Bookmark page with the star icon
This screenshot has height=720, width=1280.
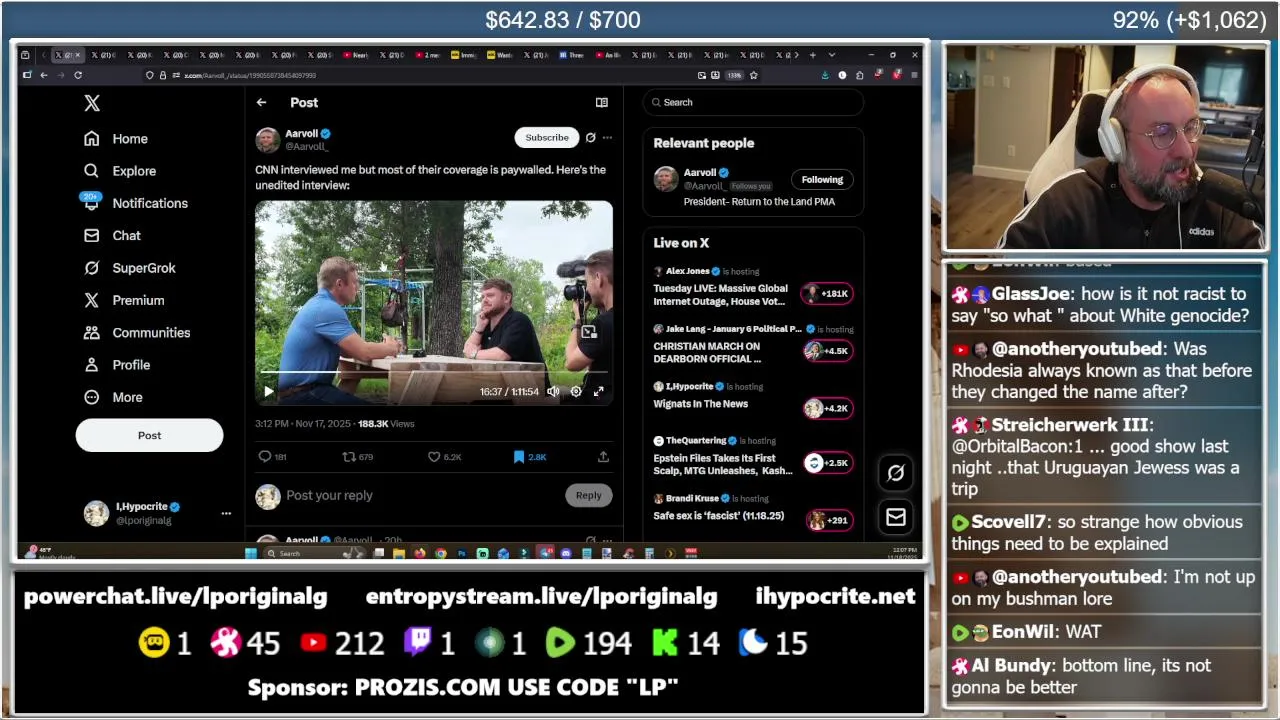[753, 75]
